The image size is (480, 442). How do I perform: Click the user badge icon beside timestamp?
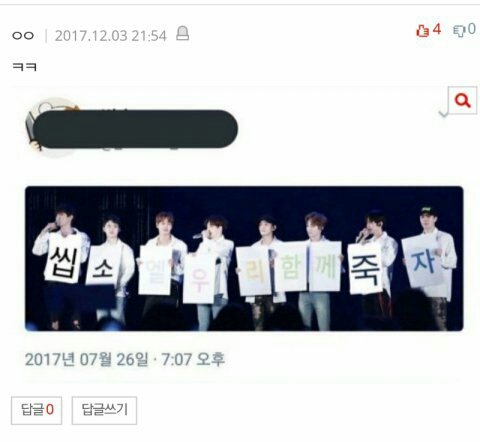(182, 33)
